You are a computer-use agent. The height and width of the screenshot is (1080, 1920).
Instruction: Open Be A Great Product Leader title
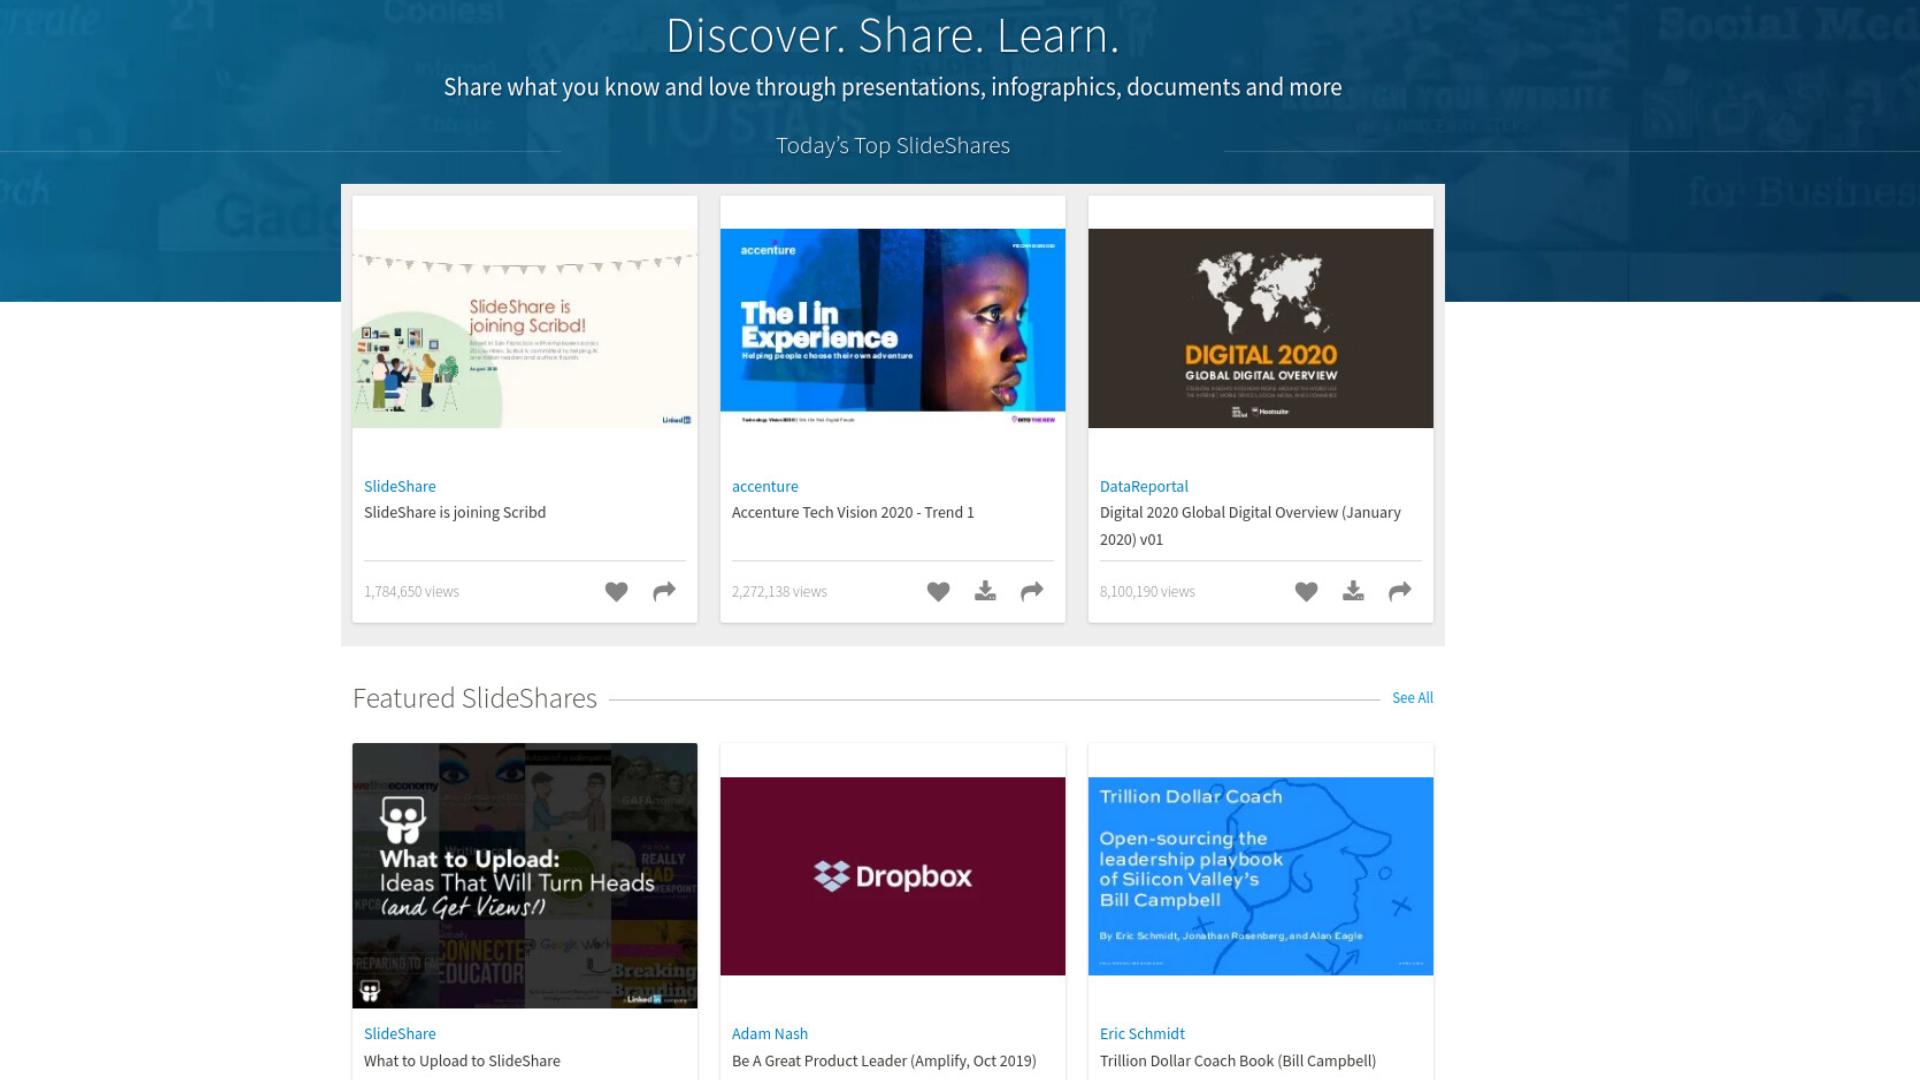pyautogui.click(x=884, y=1060)
